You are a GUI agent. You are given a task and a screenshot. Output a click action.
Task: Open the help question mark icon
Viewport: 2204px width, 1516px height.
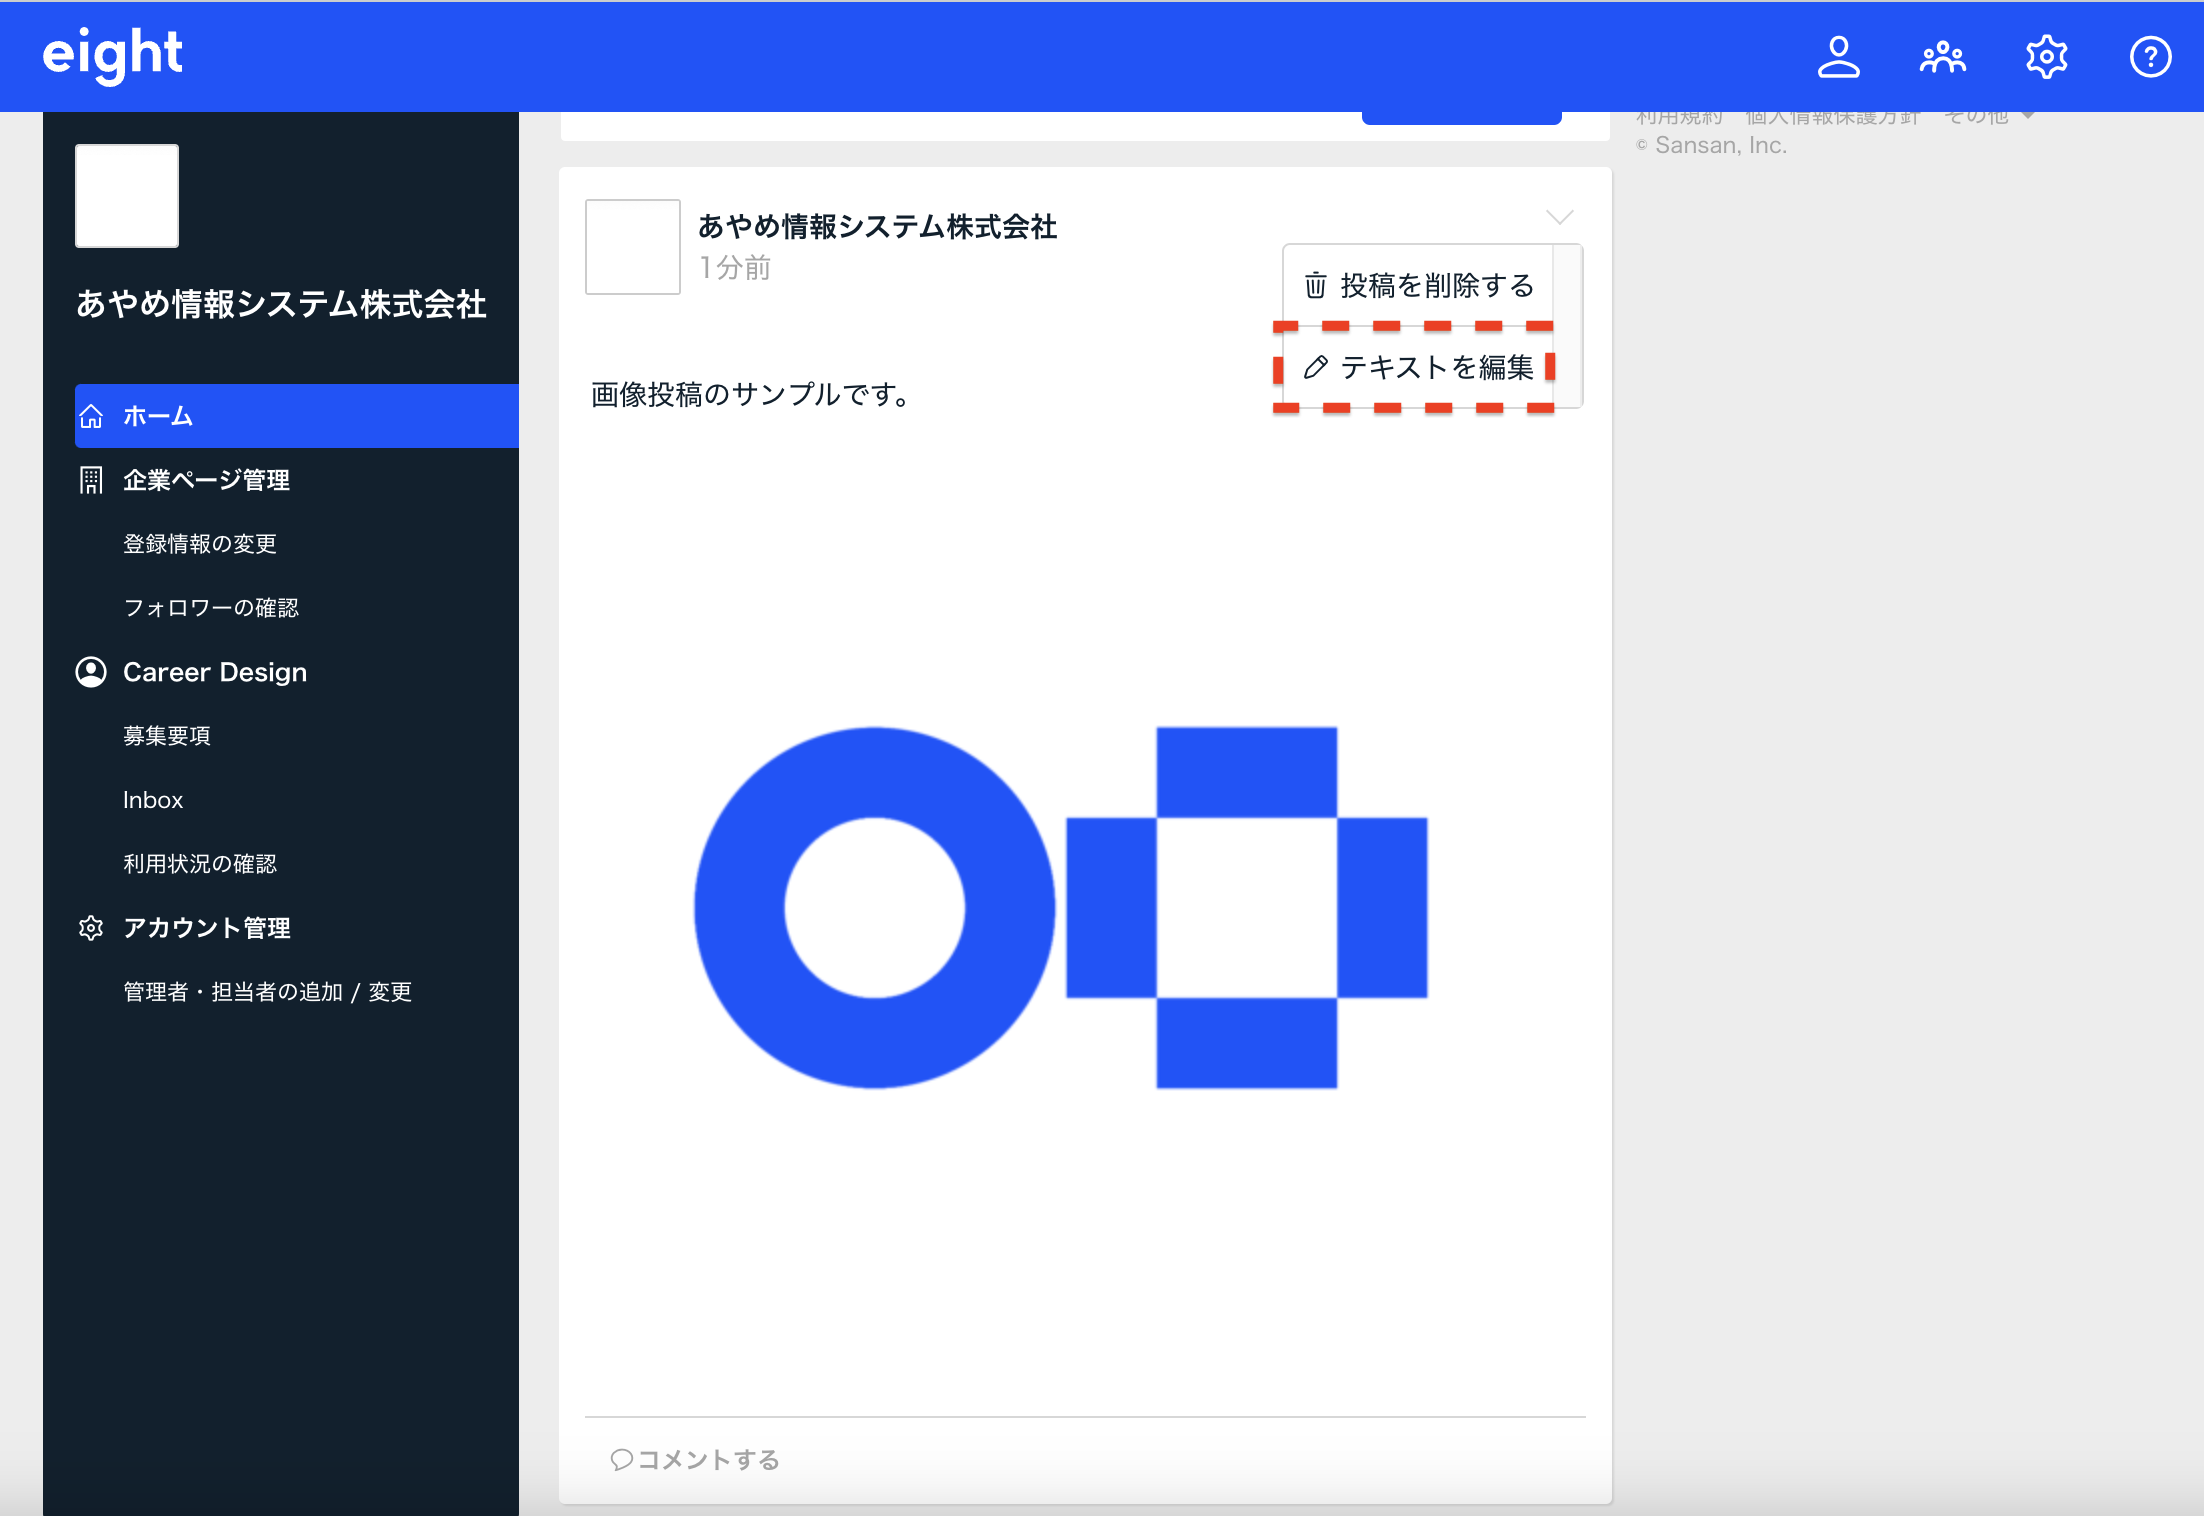(2150, 56)
